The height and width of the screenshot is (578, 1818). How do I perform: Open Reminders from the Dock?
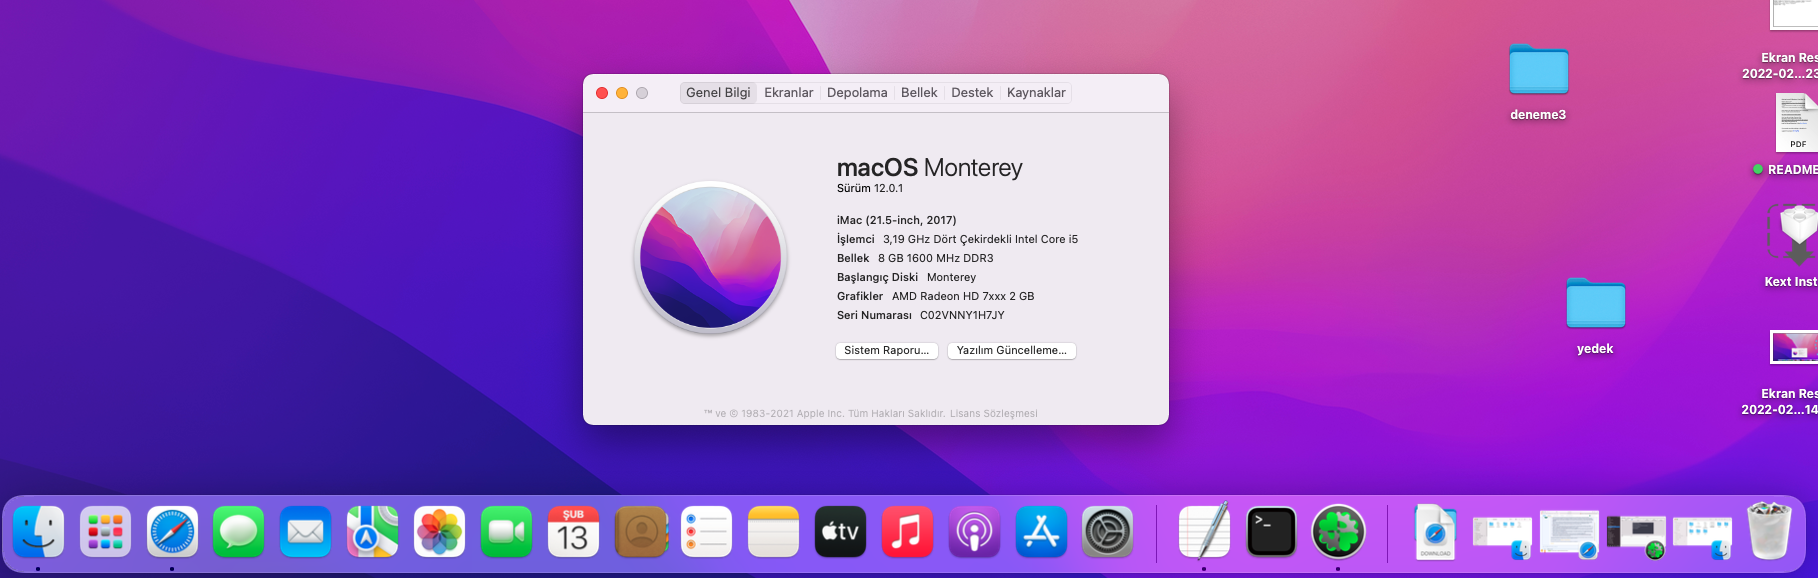coord(707,531)
